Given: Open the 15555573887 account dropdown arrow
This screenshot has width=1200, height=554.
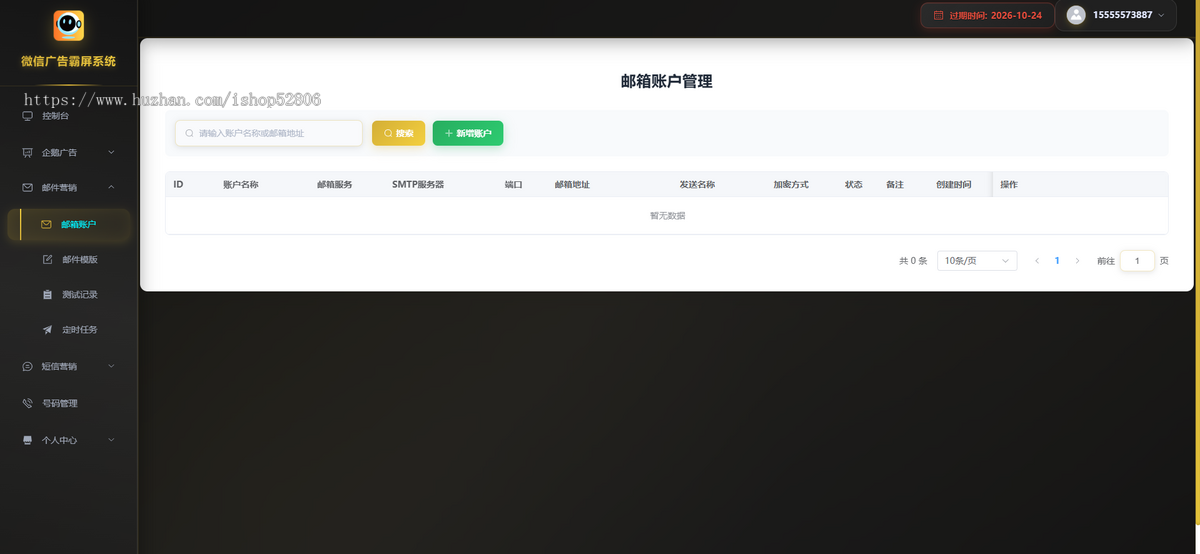Looking at the screenshot, I should click(1161, 15).
